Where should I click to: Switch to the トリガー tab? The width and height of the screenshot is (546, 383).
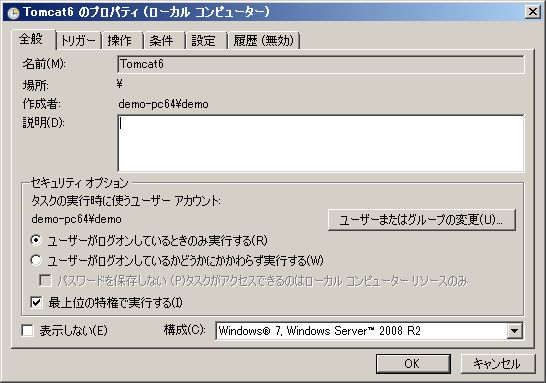(x=78, y=41)
